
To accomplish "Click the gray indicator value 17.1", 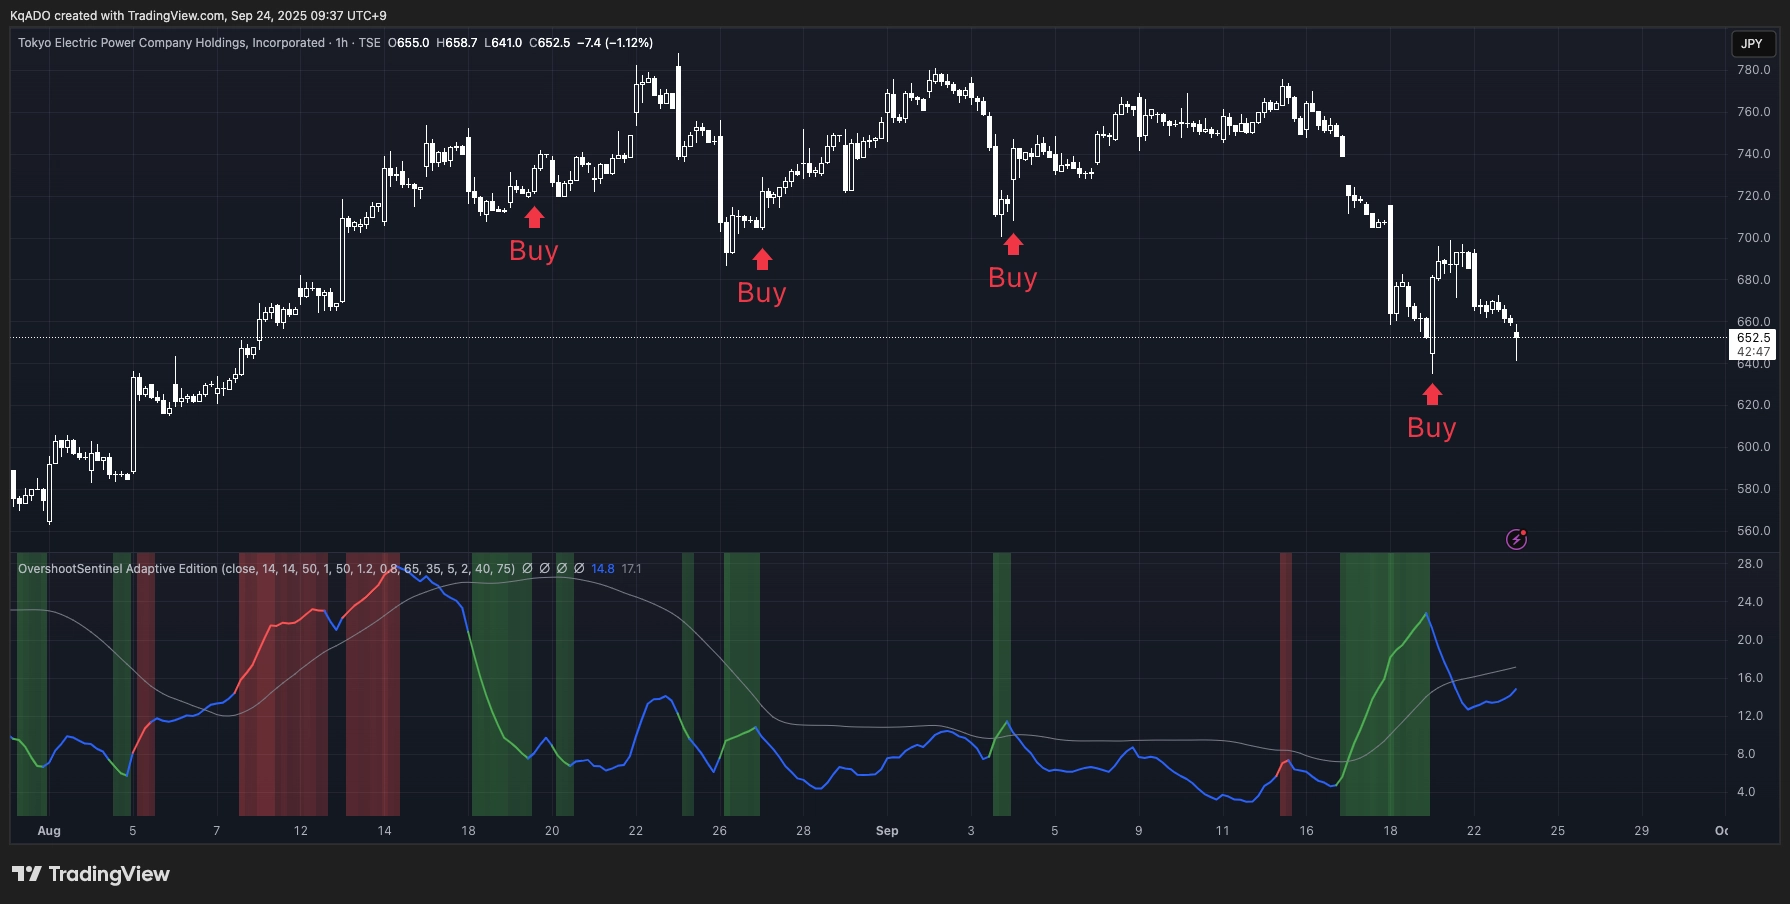I will (632, 569).
